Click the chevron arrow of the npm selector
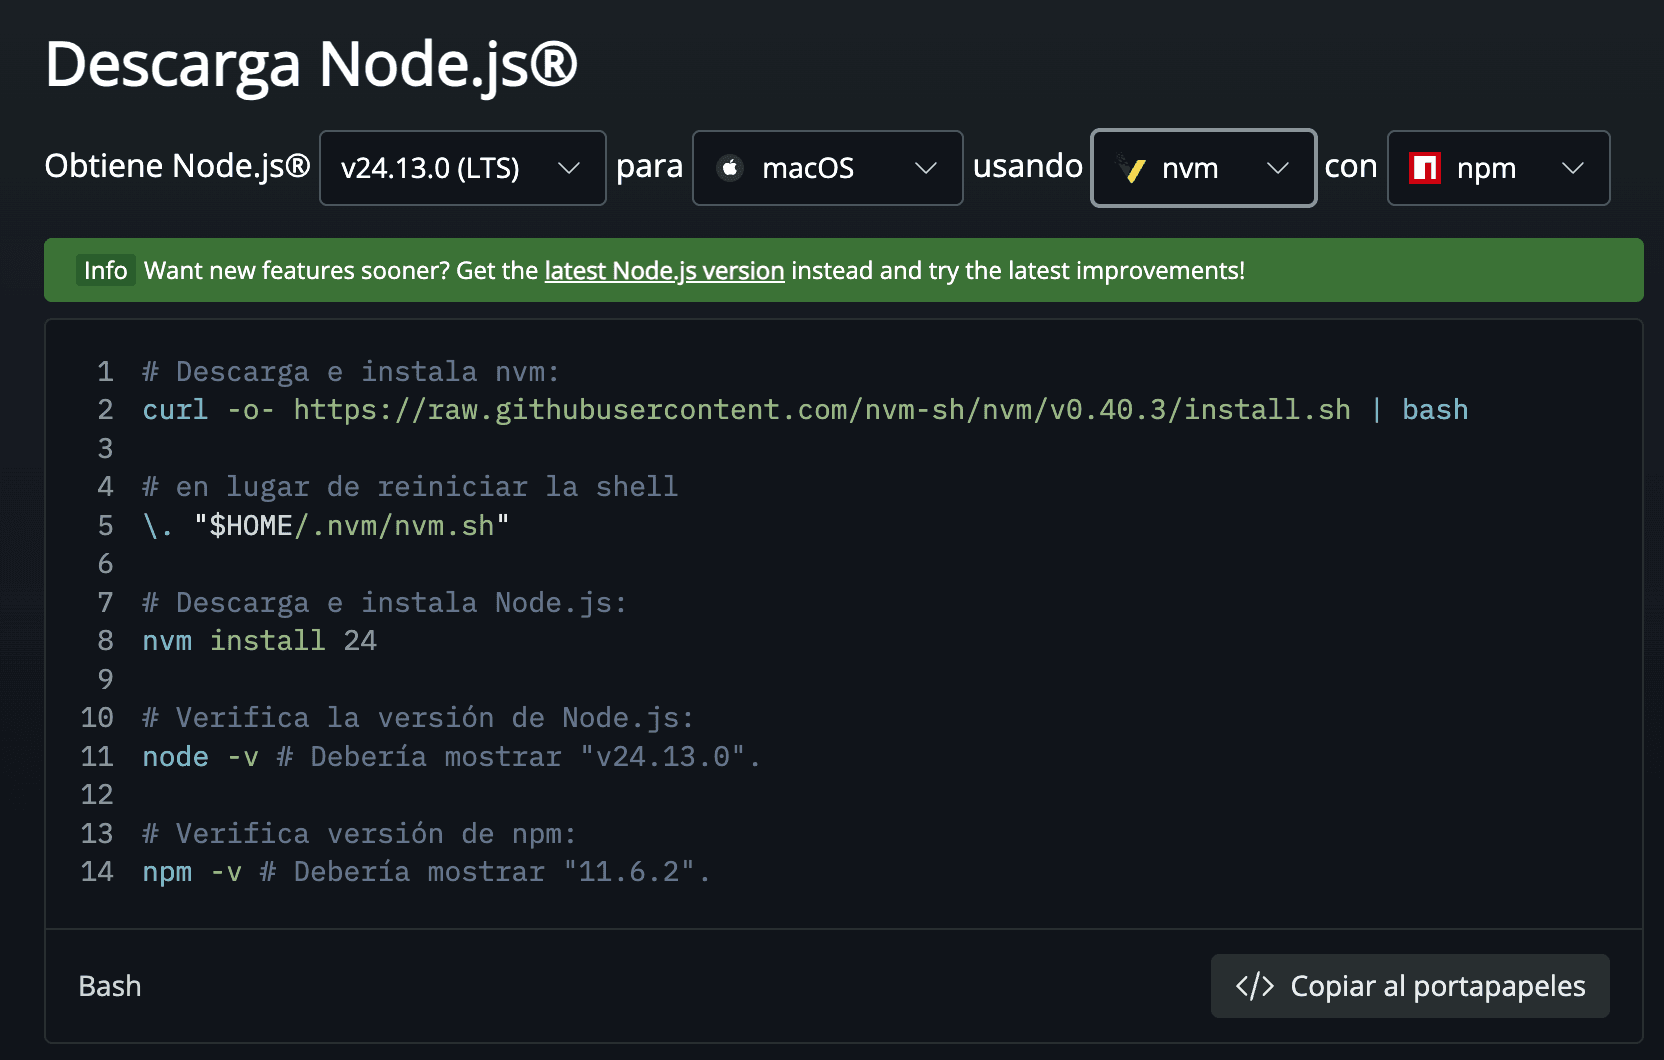The height and width of the screenshot is (1060, 1664). [x=1573, y=168]
